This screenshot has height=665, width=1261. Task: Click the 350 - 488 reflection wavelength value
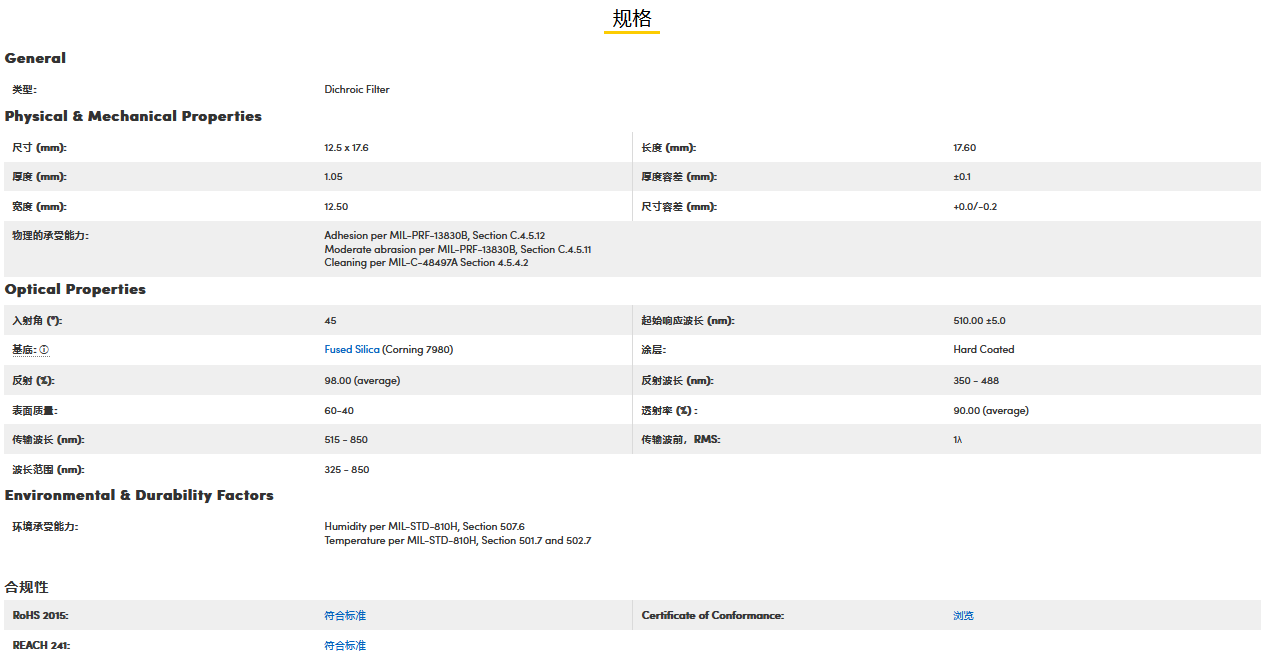pyautogui.click(x=976, y=380)
